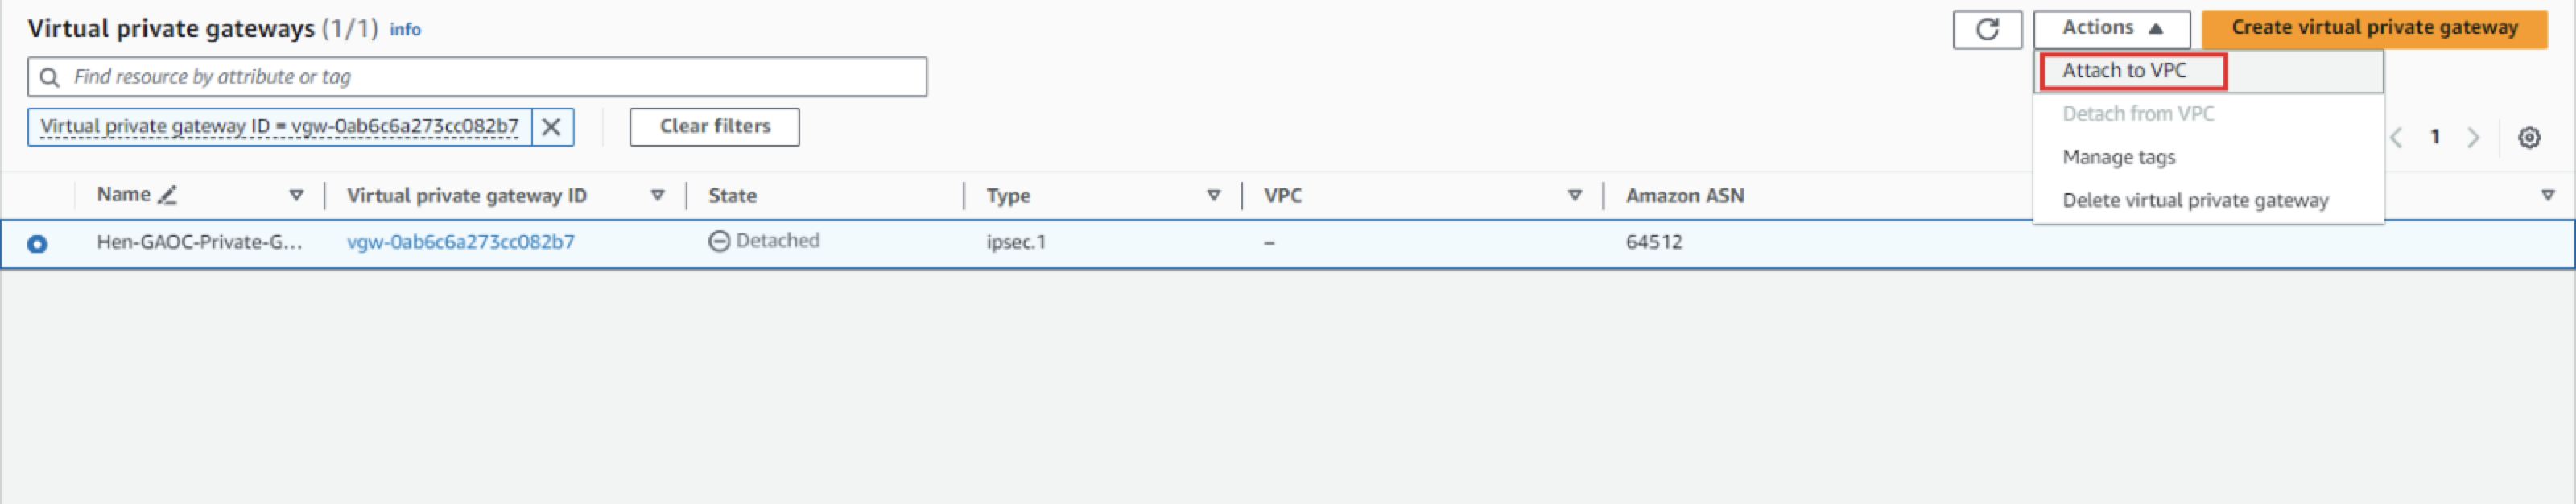Image resolution: width=2576 pixels, height=504 pixels.
Task: Go to next page arrow
Action: pos(2473,138)
